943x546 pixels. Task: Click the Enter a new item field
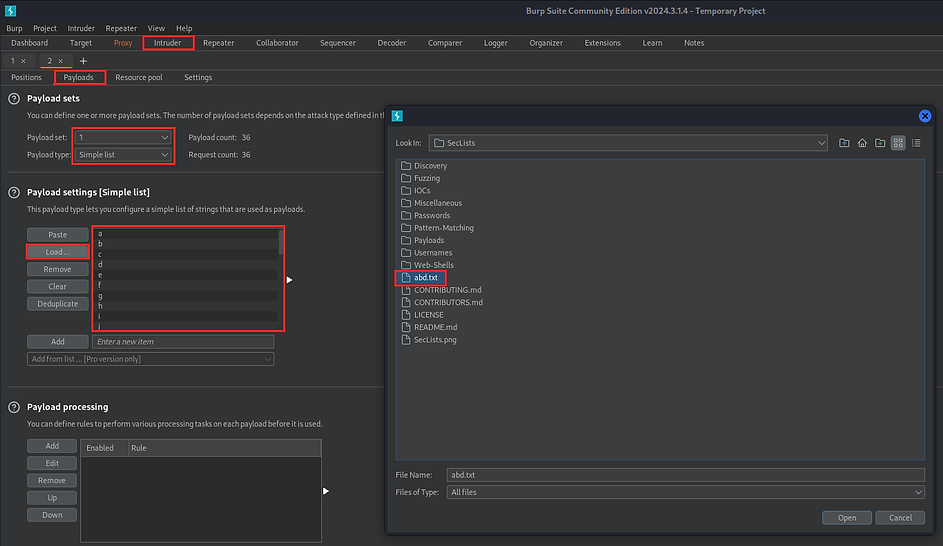coord(182,342)
